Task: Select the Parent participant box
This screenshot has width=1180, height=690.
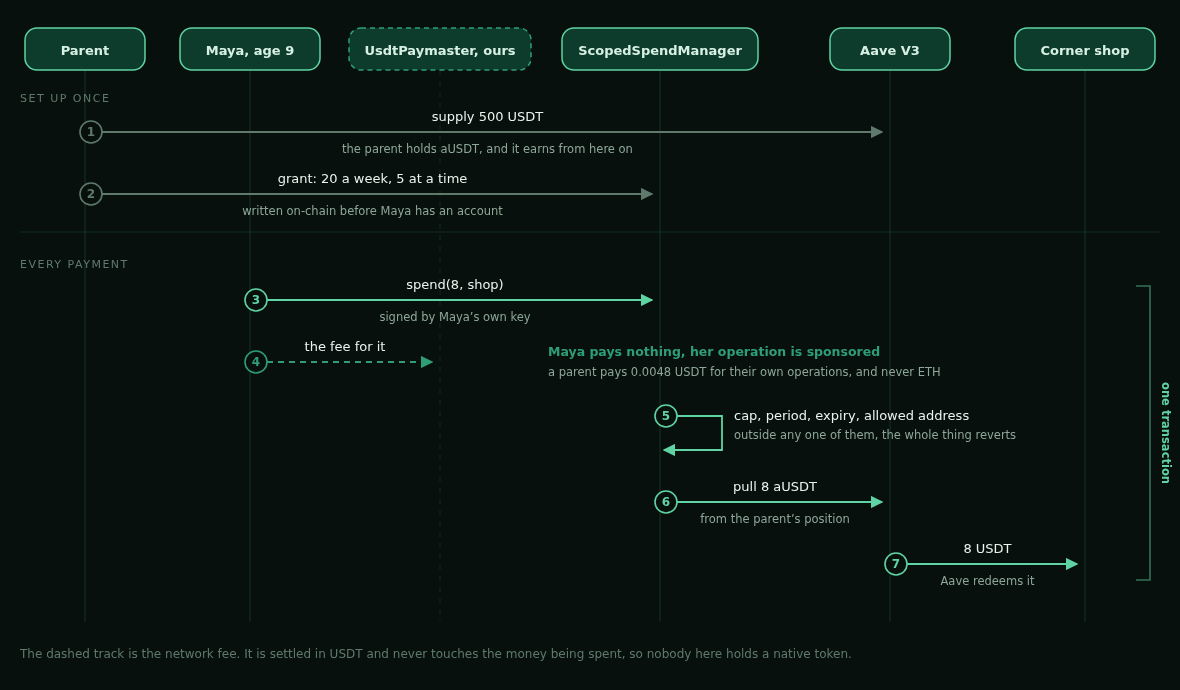Action: pos(85,50)
